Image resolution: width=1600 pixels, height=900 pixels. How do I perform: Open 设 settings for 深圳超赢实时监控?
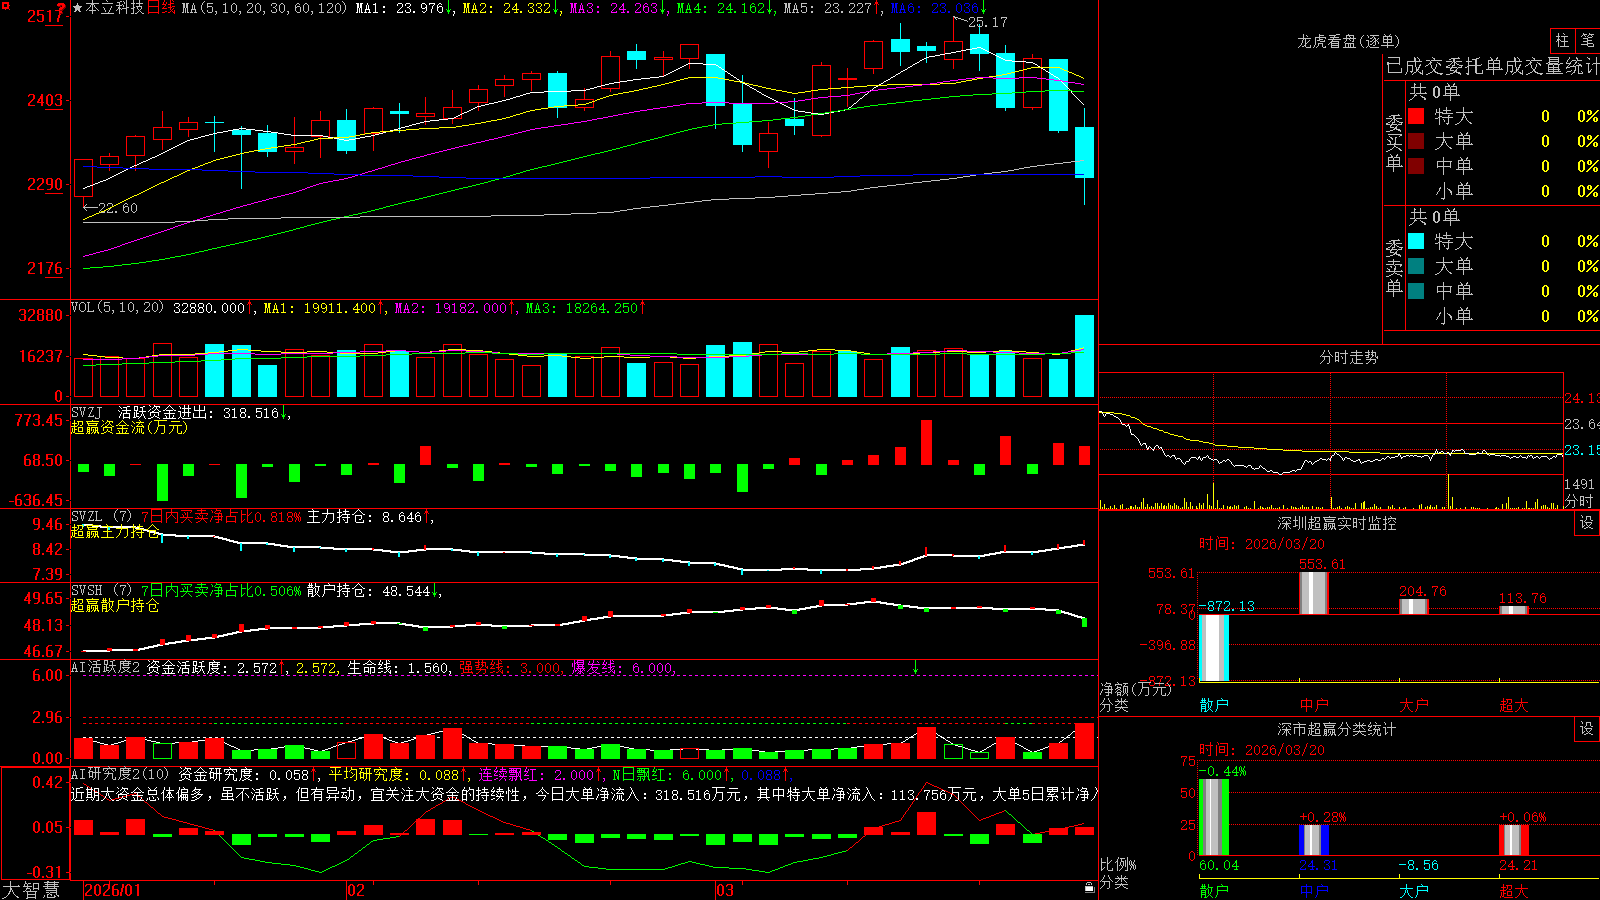coord(1587,523)
